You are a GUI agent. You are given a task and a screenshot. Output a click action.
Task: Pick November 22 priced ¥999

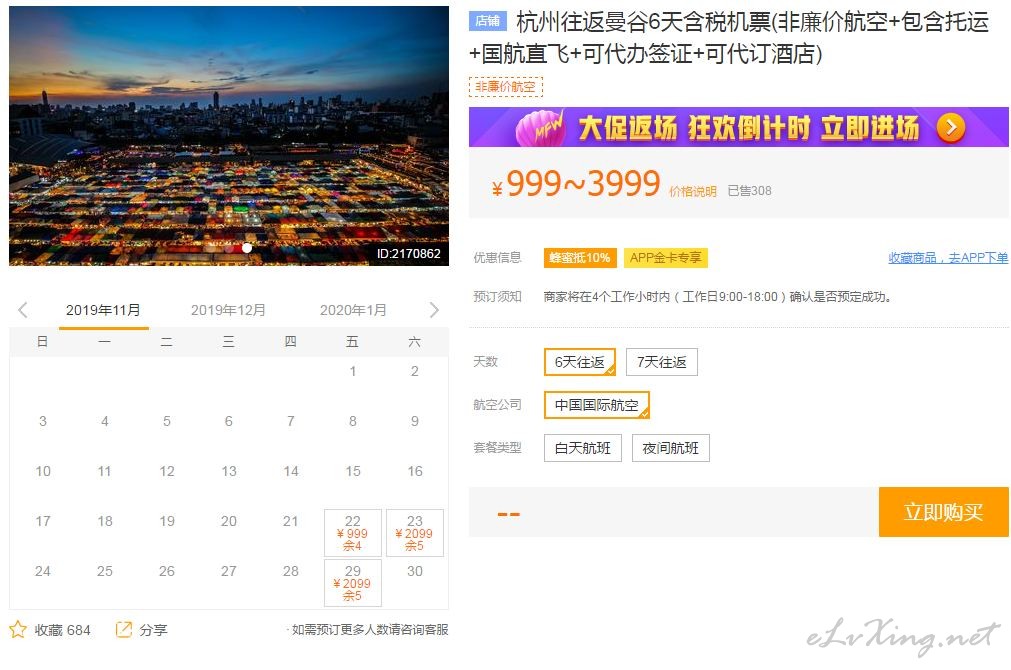point(353,533)
